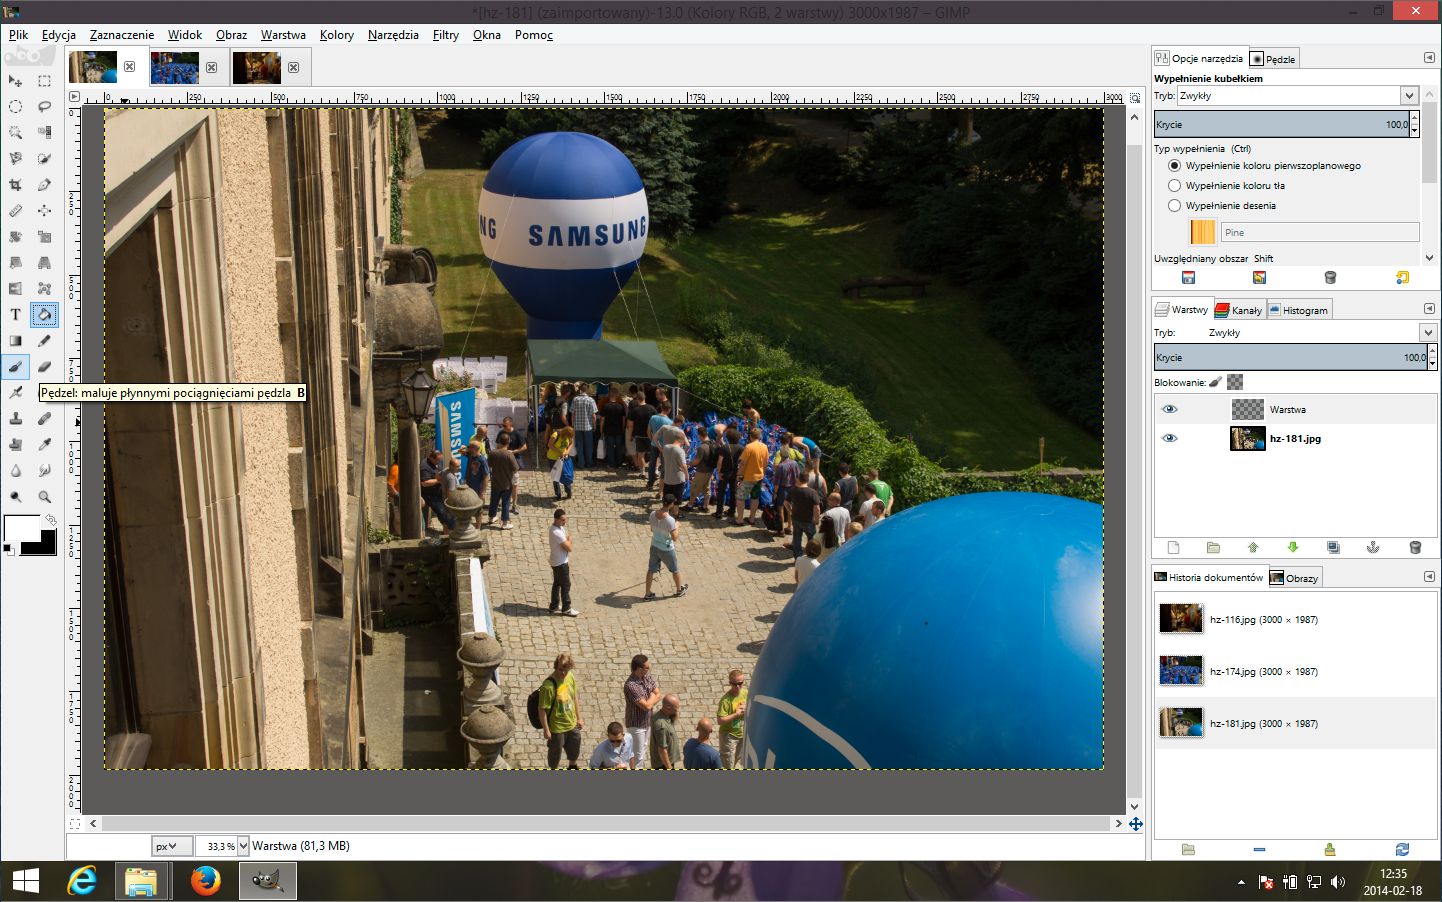Select the Rectangle Select tool
This screenshot has width=1442, height=902.
[45, 81]
